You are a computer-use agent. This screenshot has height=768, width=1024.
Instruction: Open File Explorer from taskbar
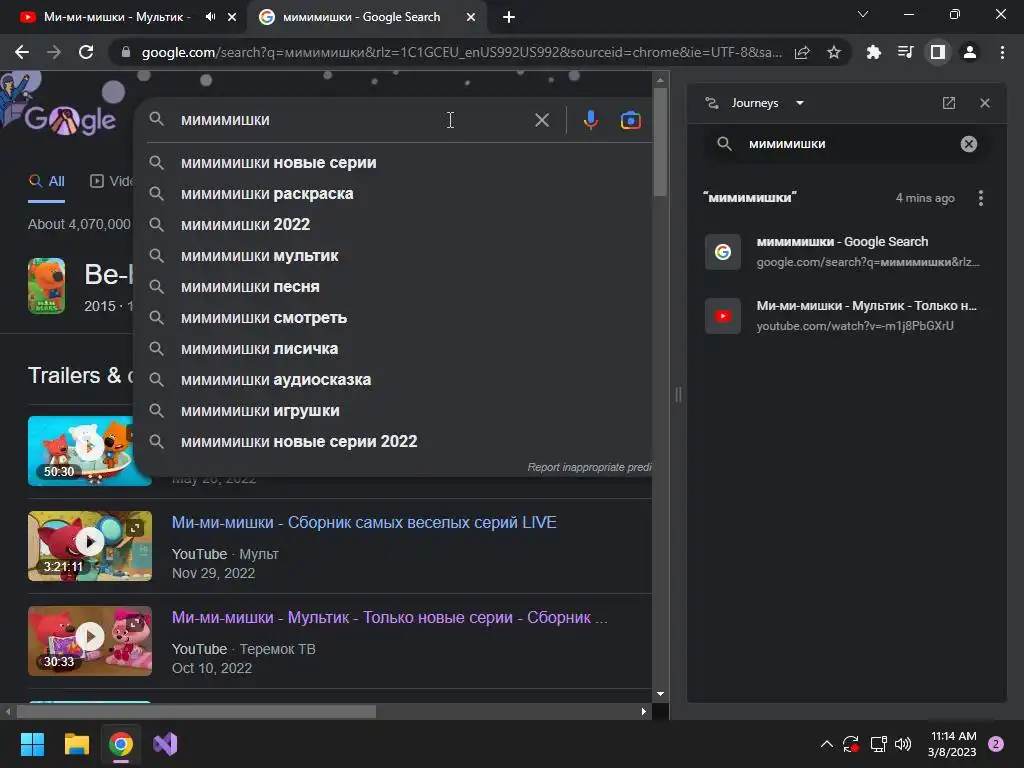(76, 744)
